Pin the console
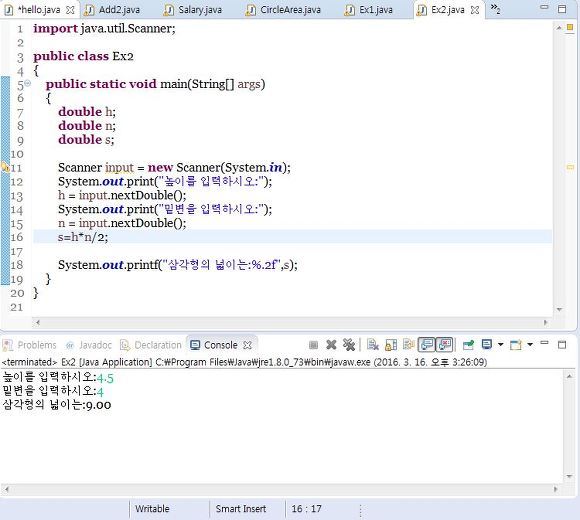The image size is (580, 520). (468, 345)
